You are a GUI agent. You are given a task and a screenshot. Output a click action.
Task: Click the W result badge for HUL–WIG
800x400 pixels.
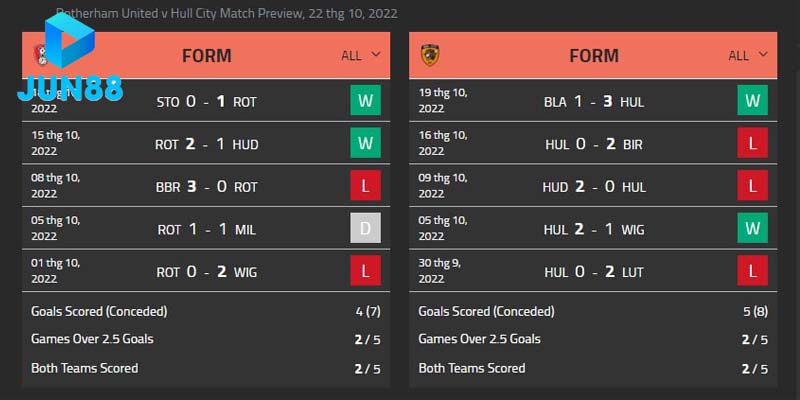pyautogui.click(x=752, y=229)
